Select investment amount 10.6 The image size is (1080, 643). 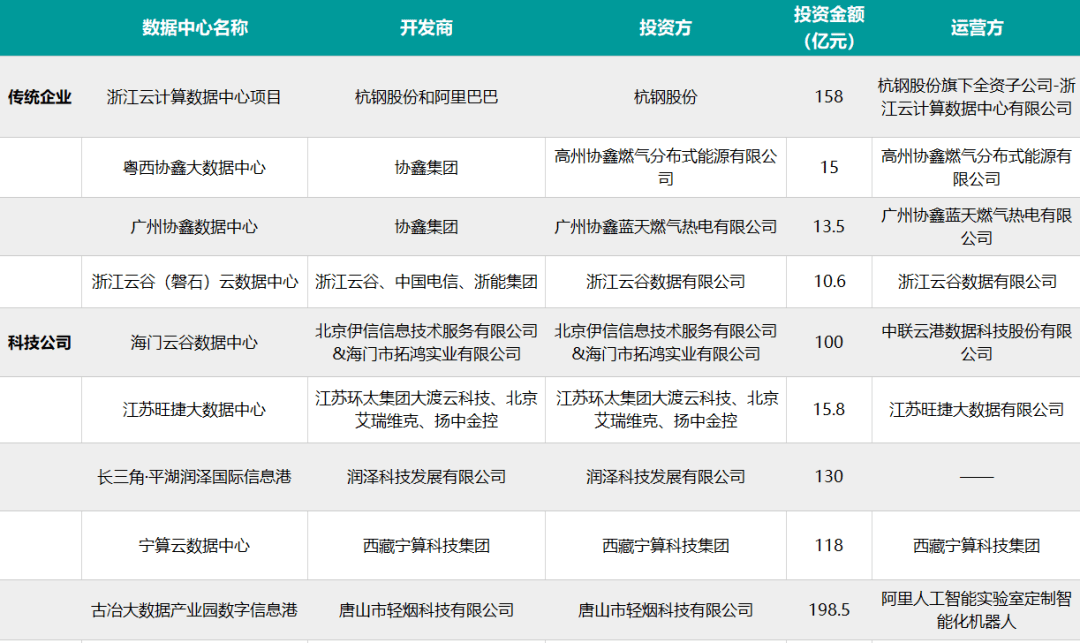829,282
